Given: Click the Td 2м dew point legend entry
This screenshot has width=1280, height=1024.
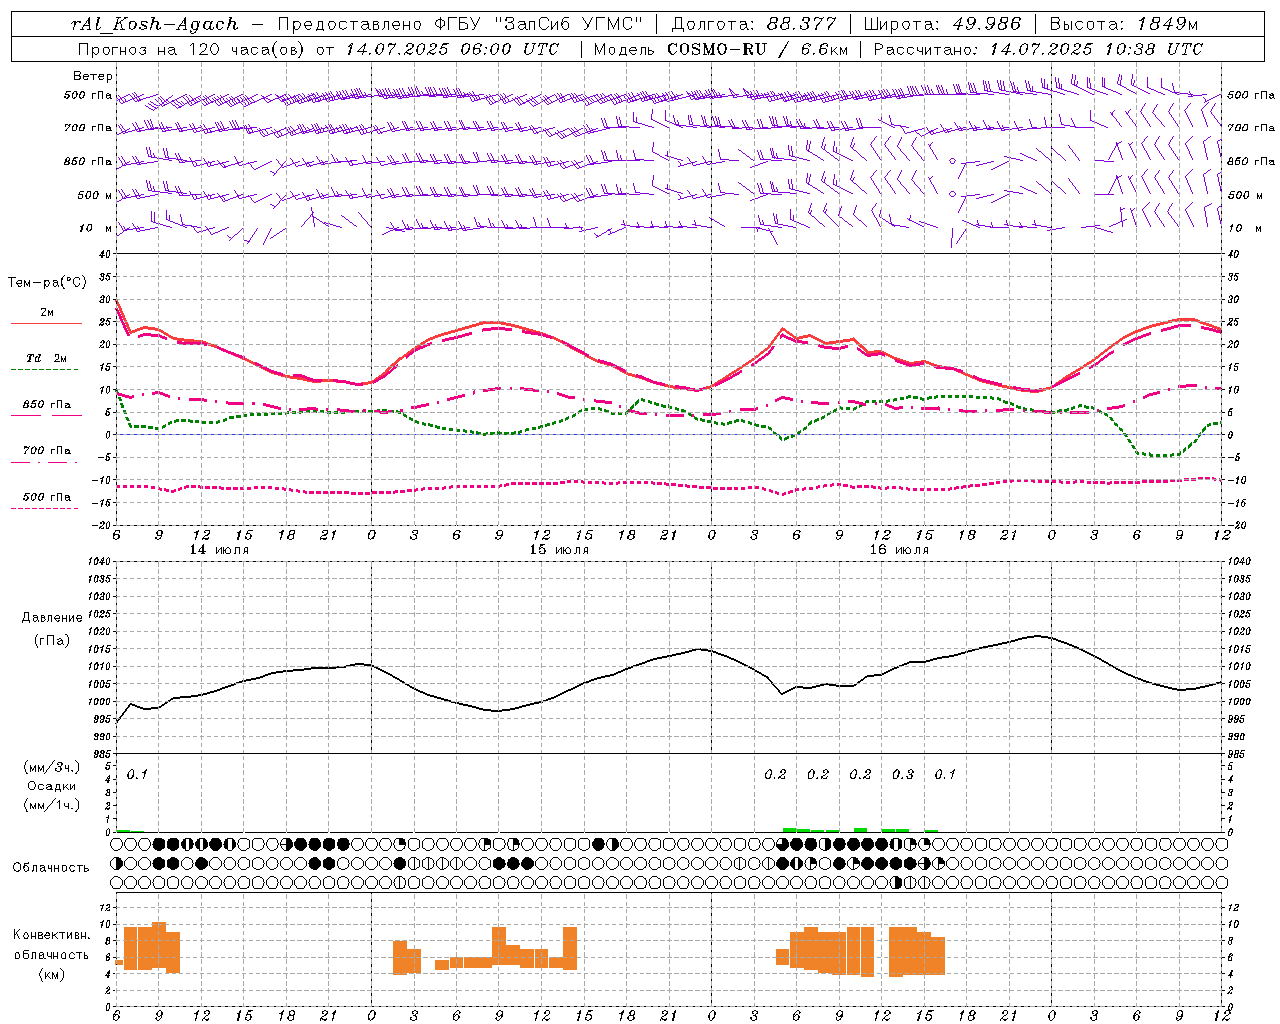Looking at the screenshot, I should point(47,359).
